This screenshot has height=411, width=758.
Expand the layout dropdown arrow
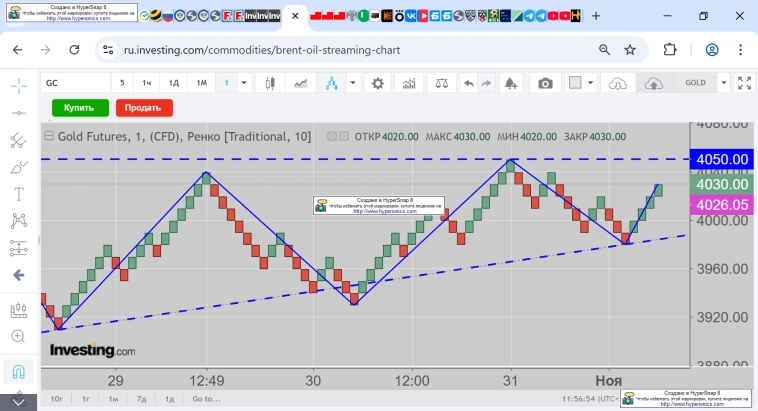(590, 83)
